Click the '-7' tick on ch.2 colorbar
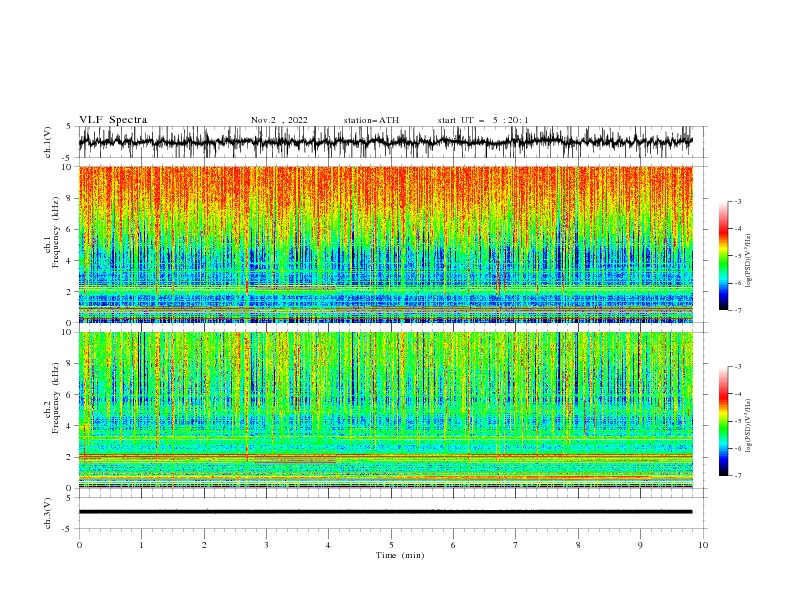The width and height of the screenshot is (792, 612). [x=737, y=476]
